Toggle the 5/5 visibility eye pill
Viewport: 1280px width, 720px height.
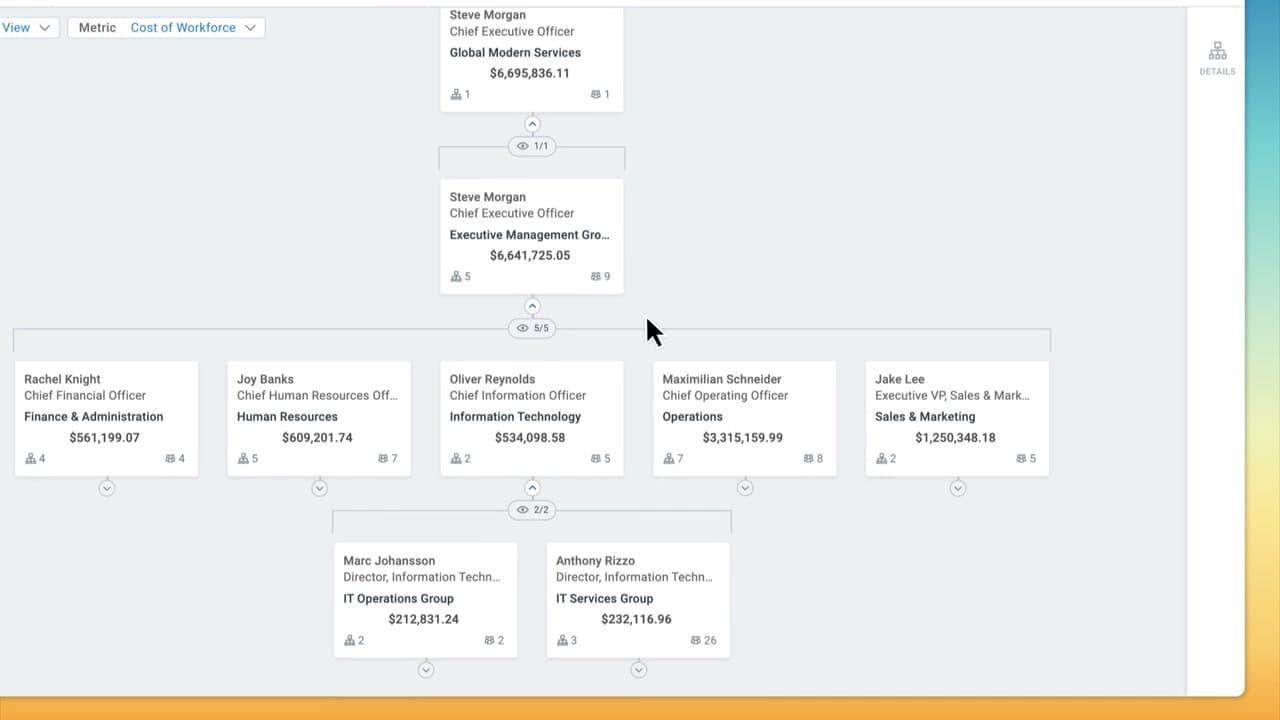[x=532, y=328]
